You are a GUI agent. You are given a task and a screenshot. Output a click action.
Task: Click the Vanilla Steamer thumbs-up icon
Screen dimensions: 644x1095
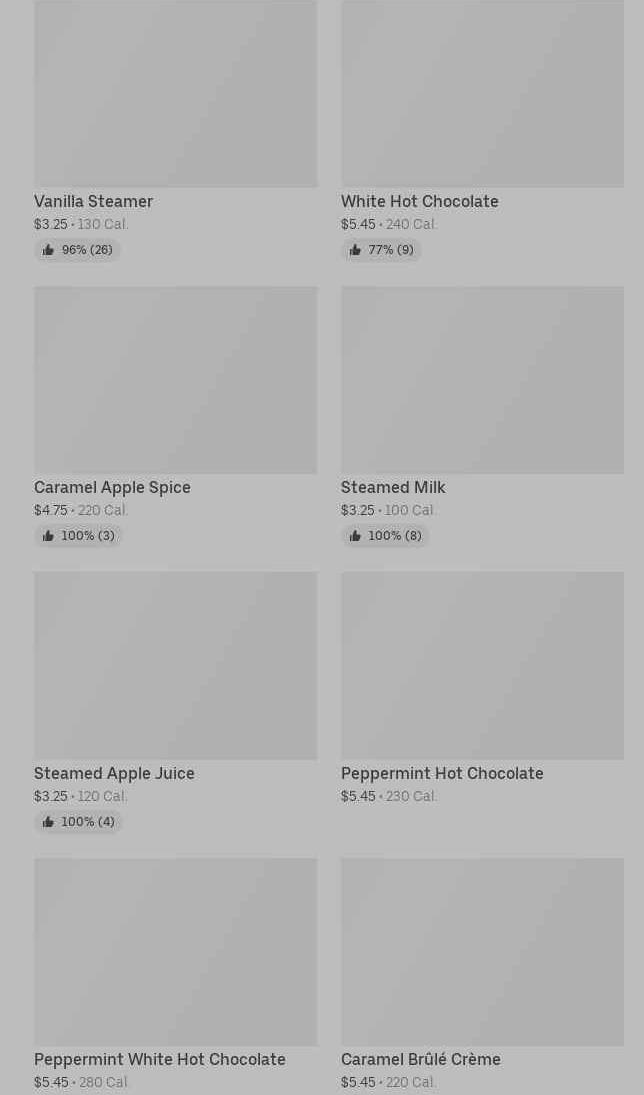[48, 250]
